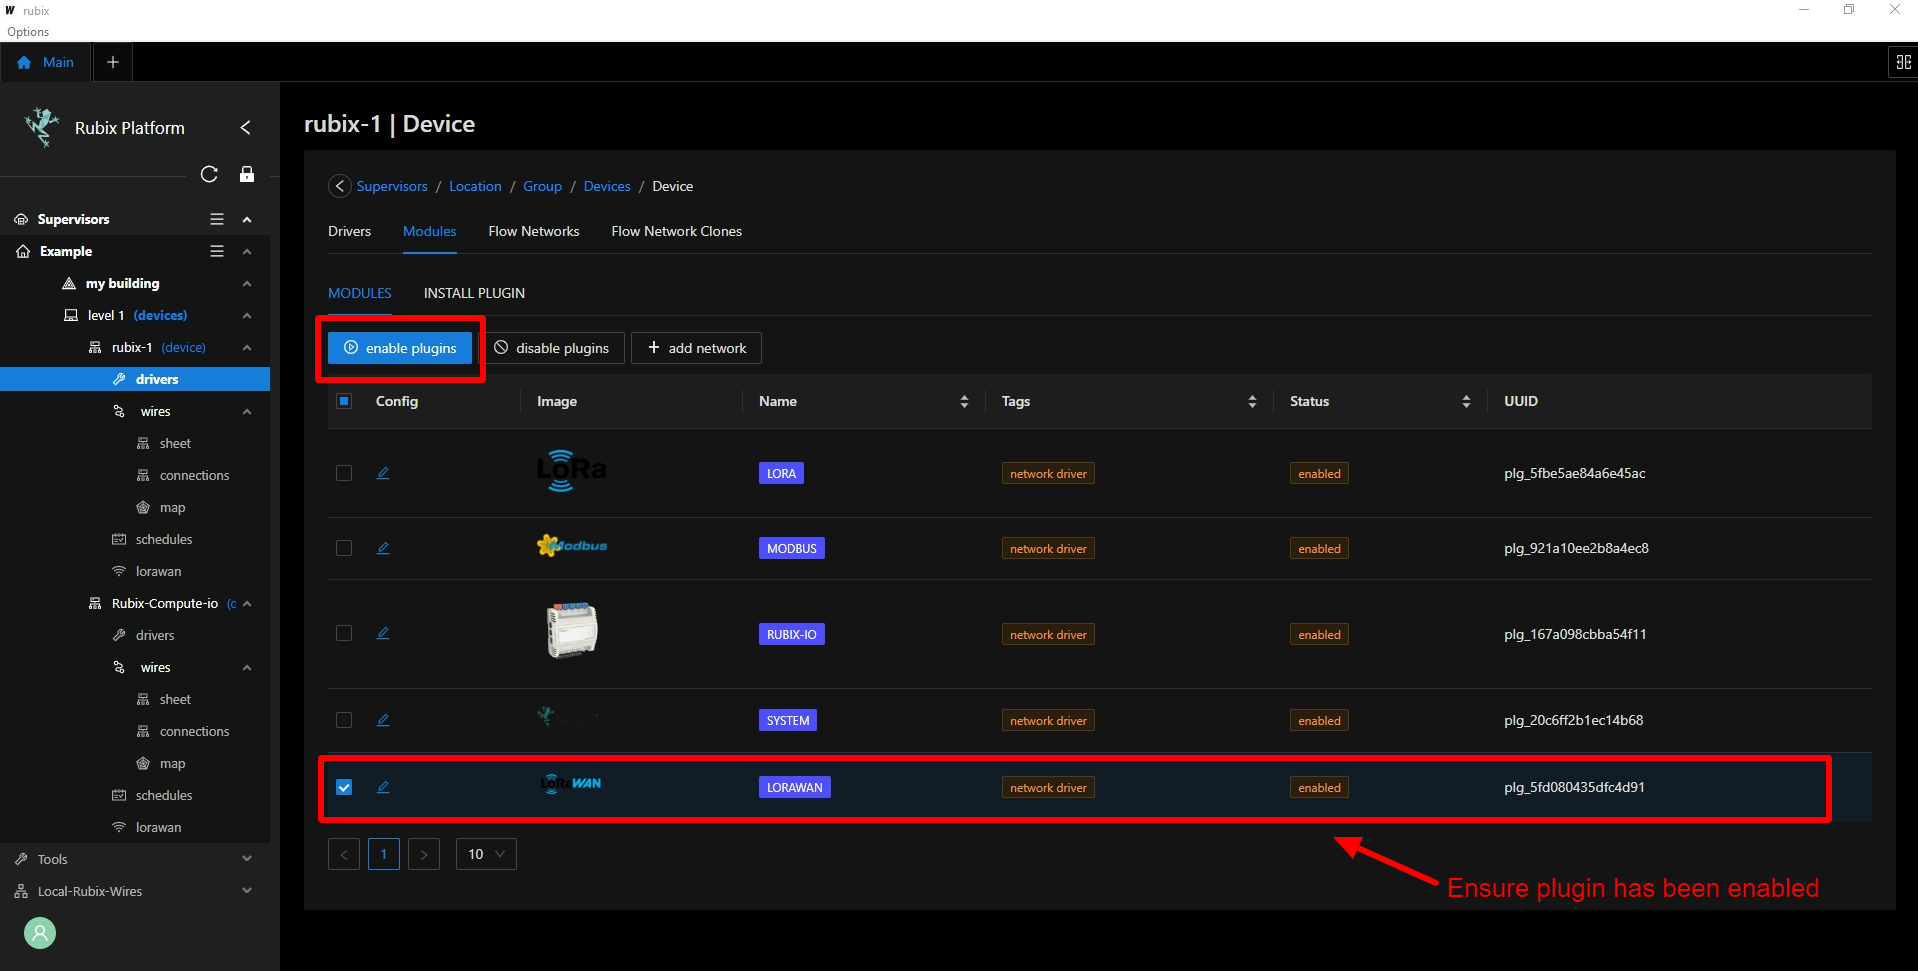Edit config pencil for LORA row
This screenshot has width=1918, height=971.
coord(383,473)
